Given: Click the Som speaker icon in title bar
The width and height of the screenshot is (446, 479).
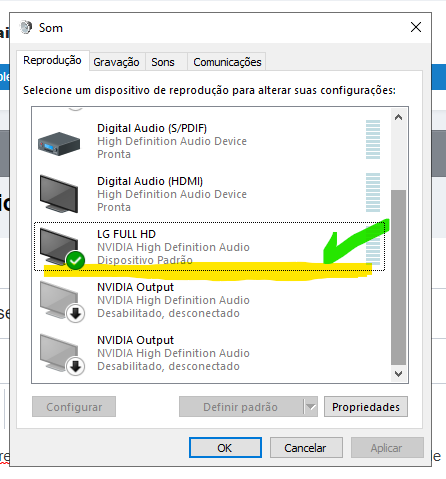Looking at the screenshot, I should point(26,27).
